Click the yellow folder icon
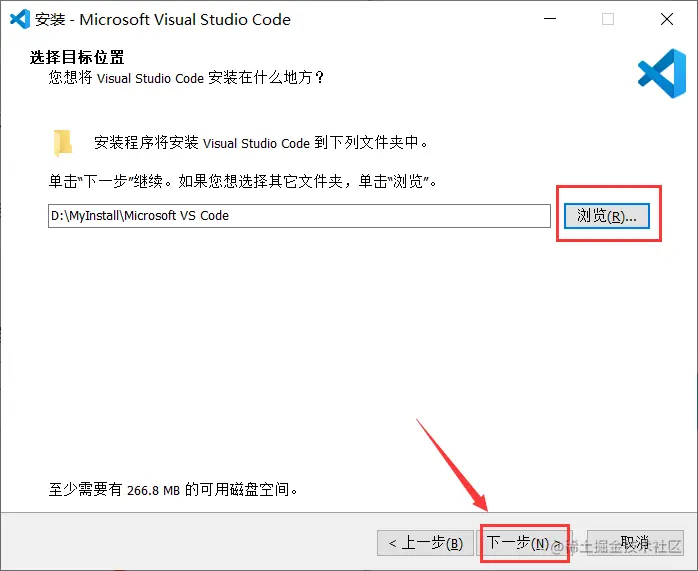 click(x=63, y=143)
